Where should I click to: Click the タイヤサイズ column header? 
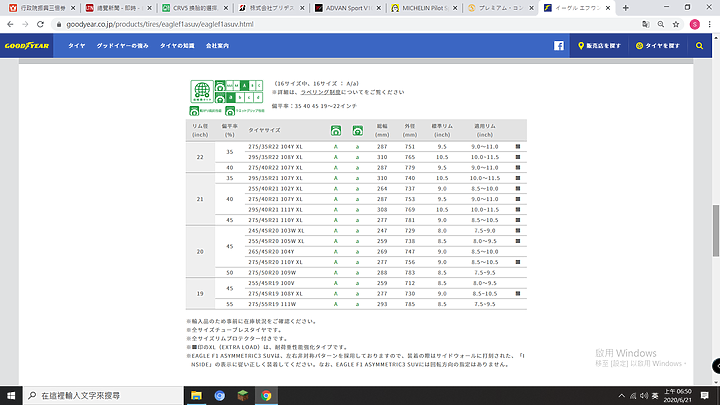(264, 130)
